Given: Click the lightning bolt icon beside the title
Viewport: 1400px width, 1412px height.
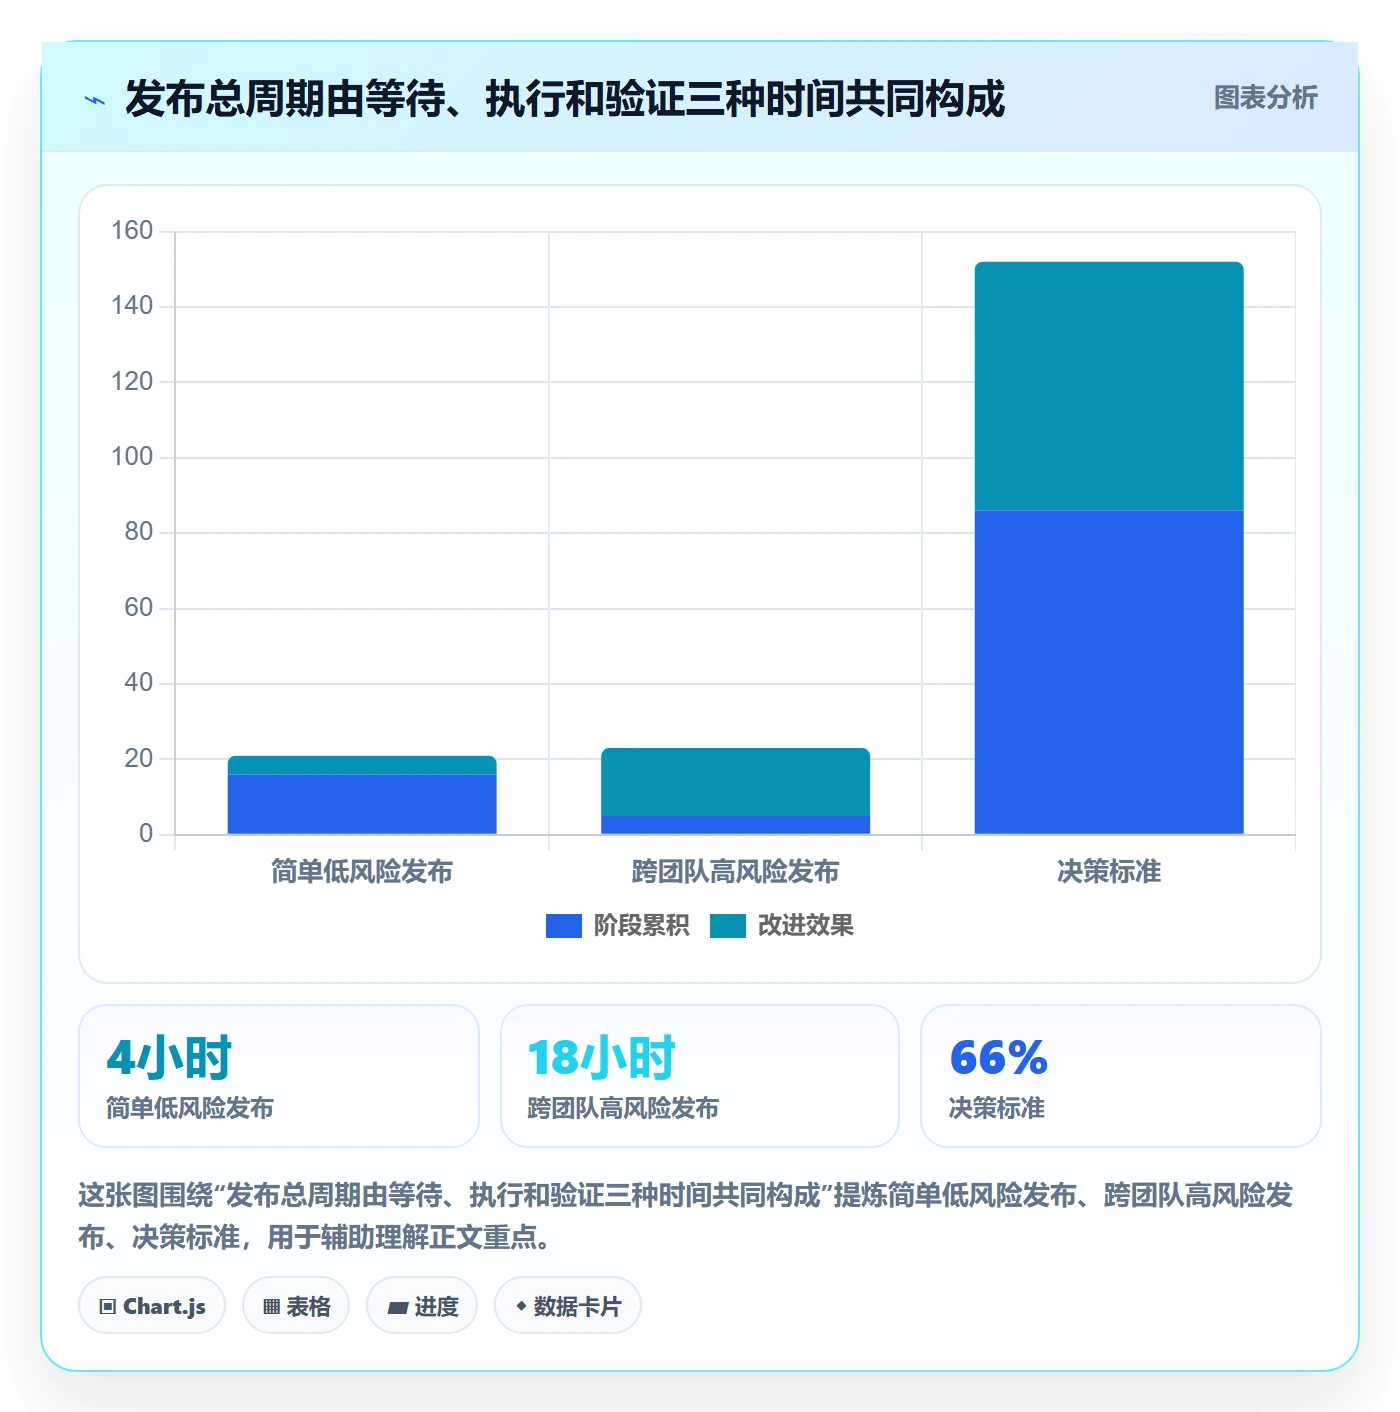Looking at the screenshot, I should (x=95, y=100).
